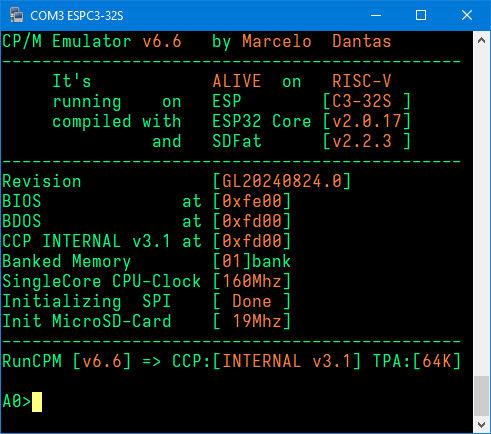Click the BIOS address 0xfe00
Image resolution: width=491 pixels, height=434 pixels.
click(x=252, y=201)
